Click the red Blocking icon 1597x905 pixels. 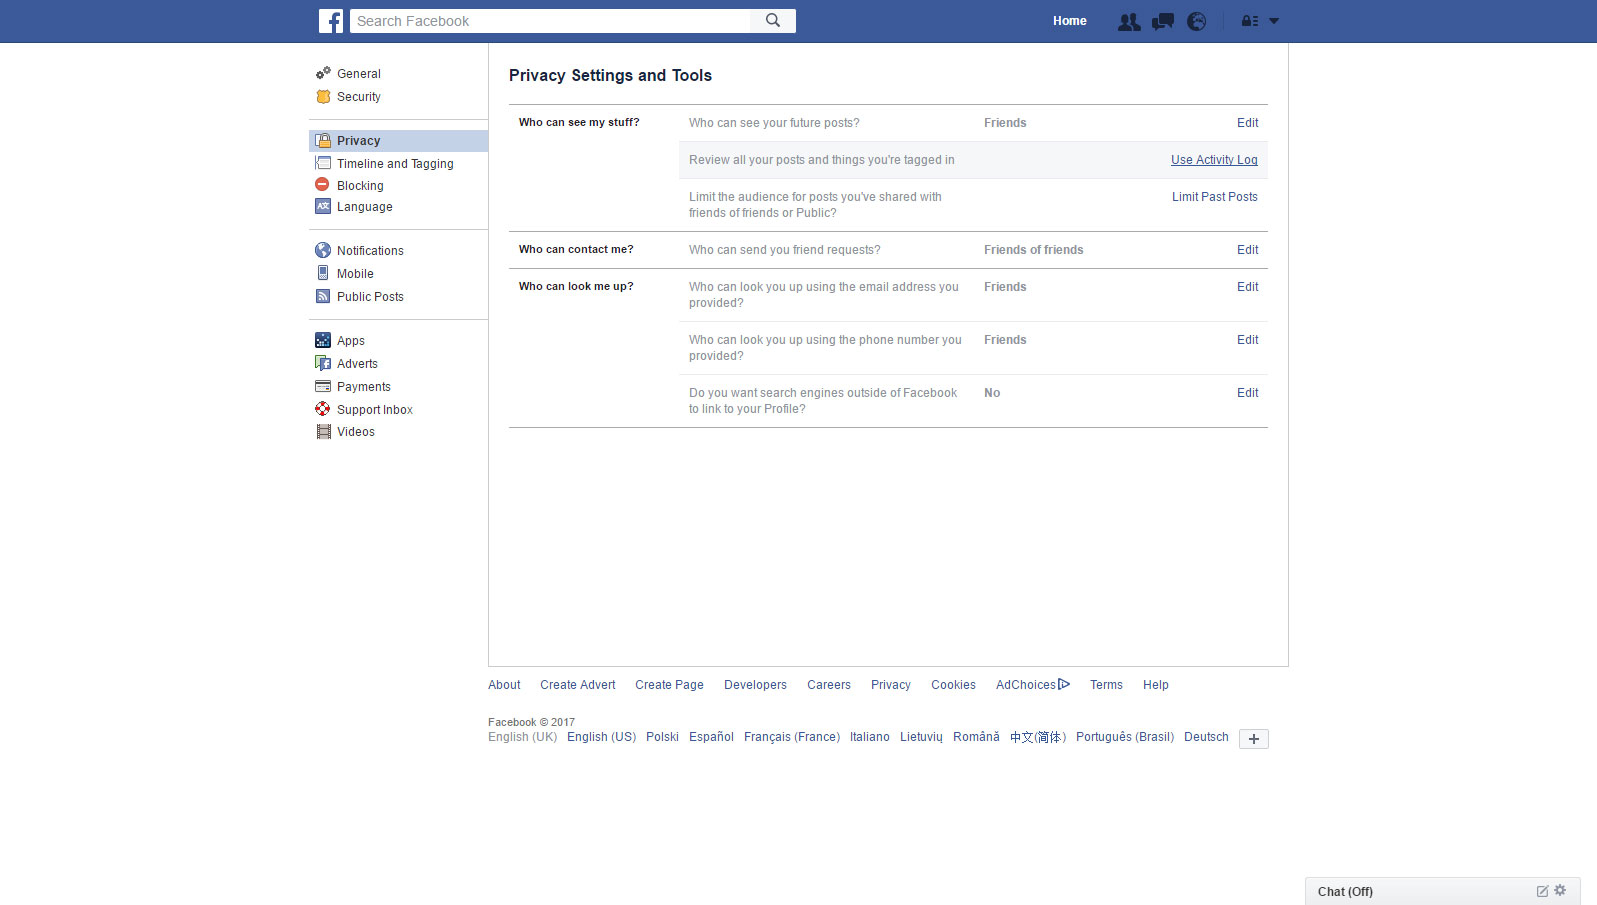[x=322, y=185]
